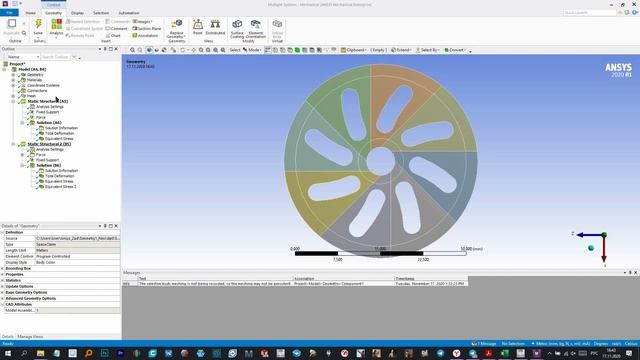The width and height of the screenshot is (640, 360).
Task: Expand the Mesh node in the tree
Action: (13, 96)
